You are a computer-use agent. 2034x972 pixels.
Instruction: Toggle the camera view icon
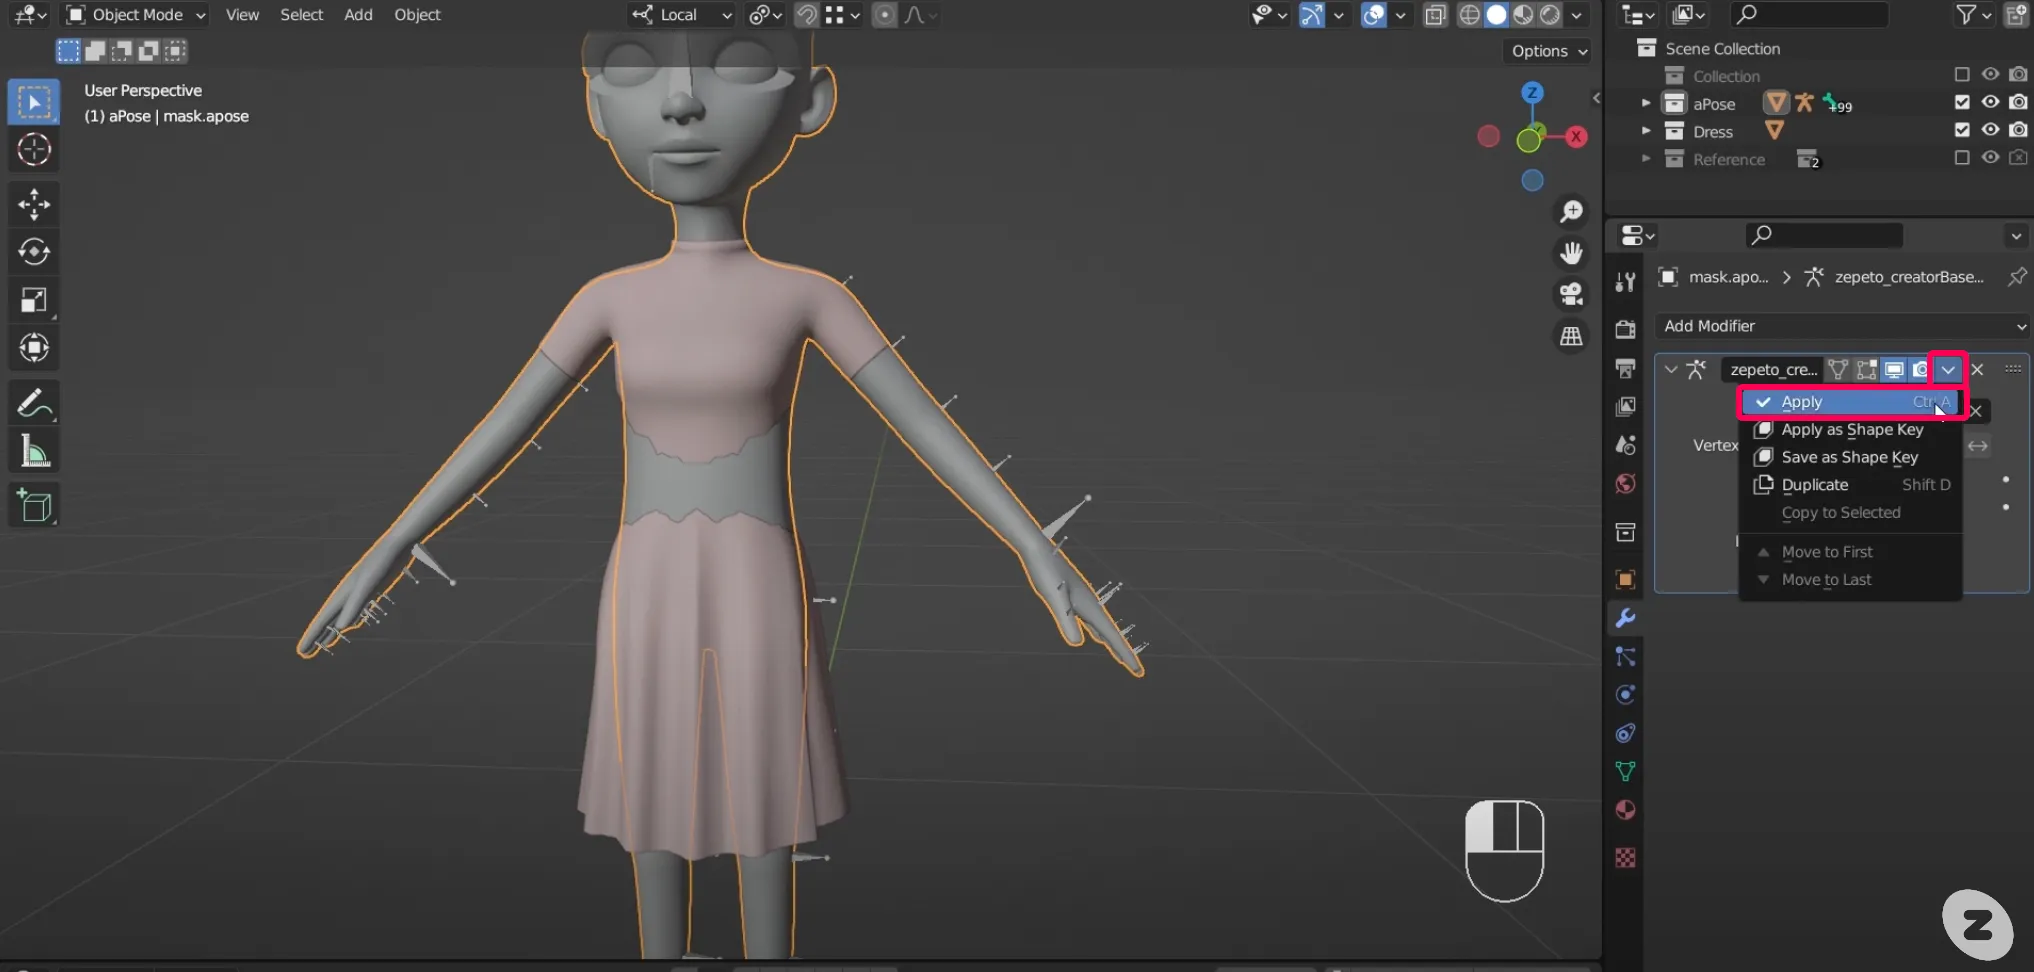point(1572,294)
